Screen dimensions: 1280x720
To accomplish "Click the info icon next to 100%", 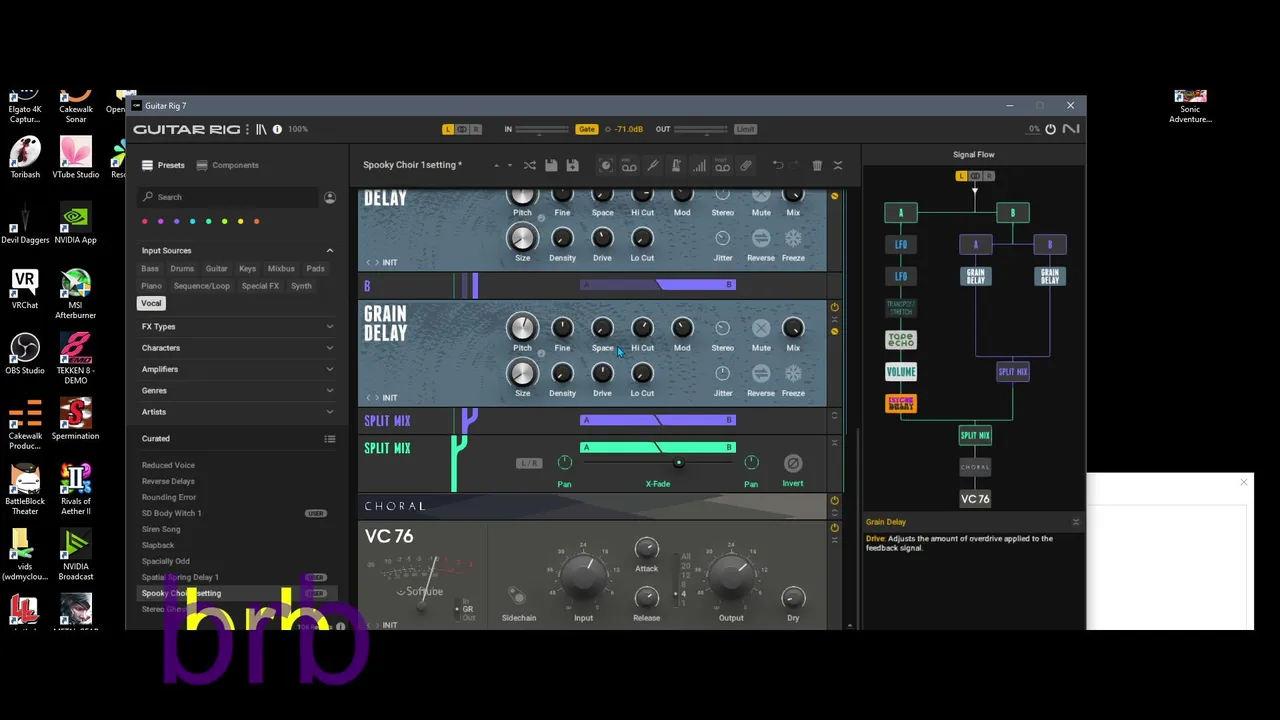I will click(x=277, y=129).
